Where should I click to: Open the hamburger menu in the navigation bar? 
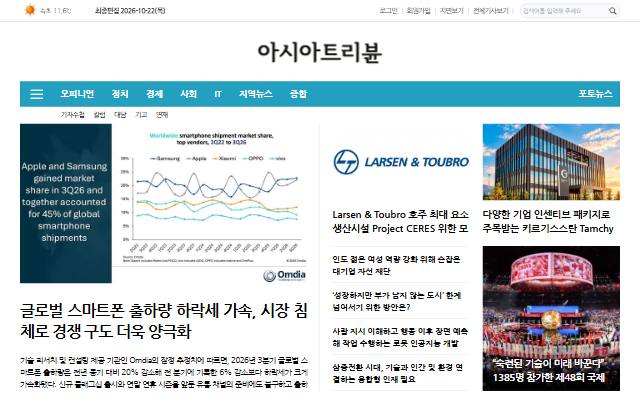[37, 94]
